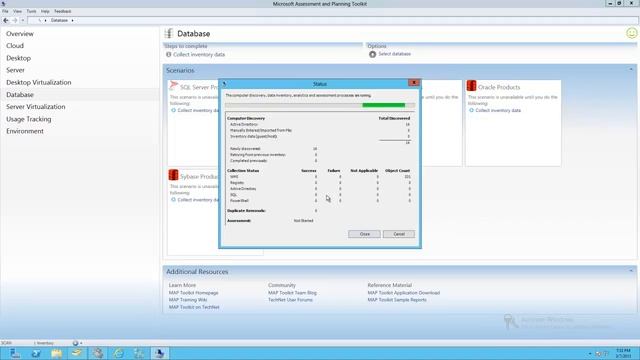
Task: Click Collect inventory data in Oracle Products card
Action: [498, 110]
